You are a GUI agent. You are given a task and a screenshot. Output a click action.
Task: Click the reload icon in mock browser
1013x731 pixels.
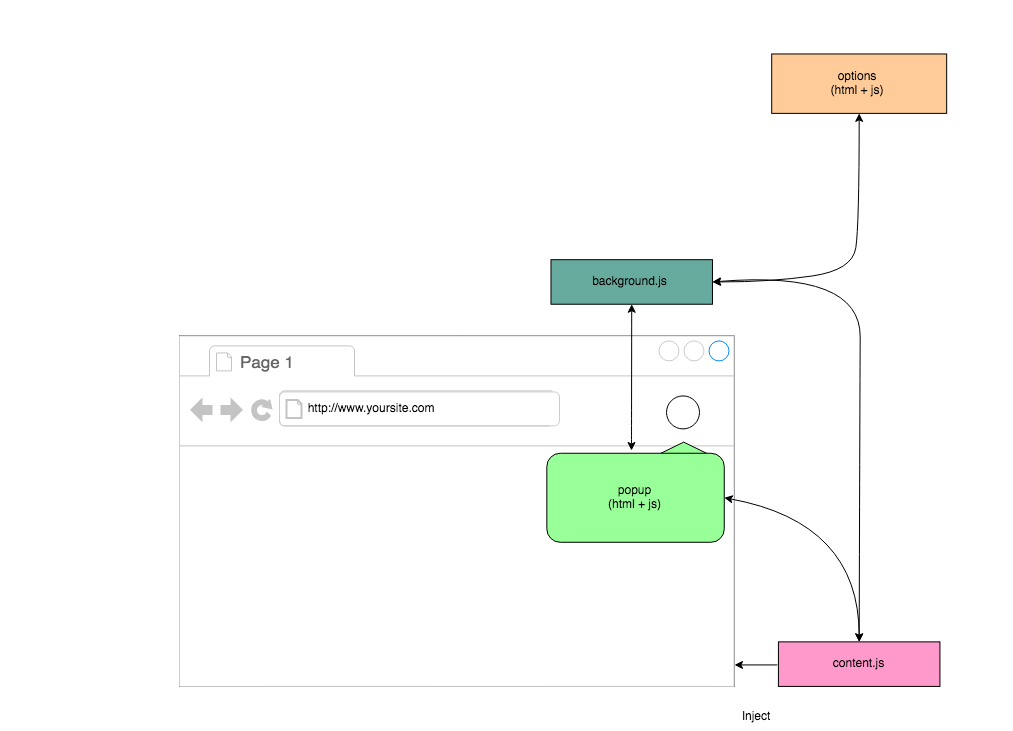click(x=262, y=410)
